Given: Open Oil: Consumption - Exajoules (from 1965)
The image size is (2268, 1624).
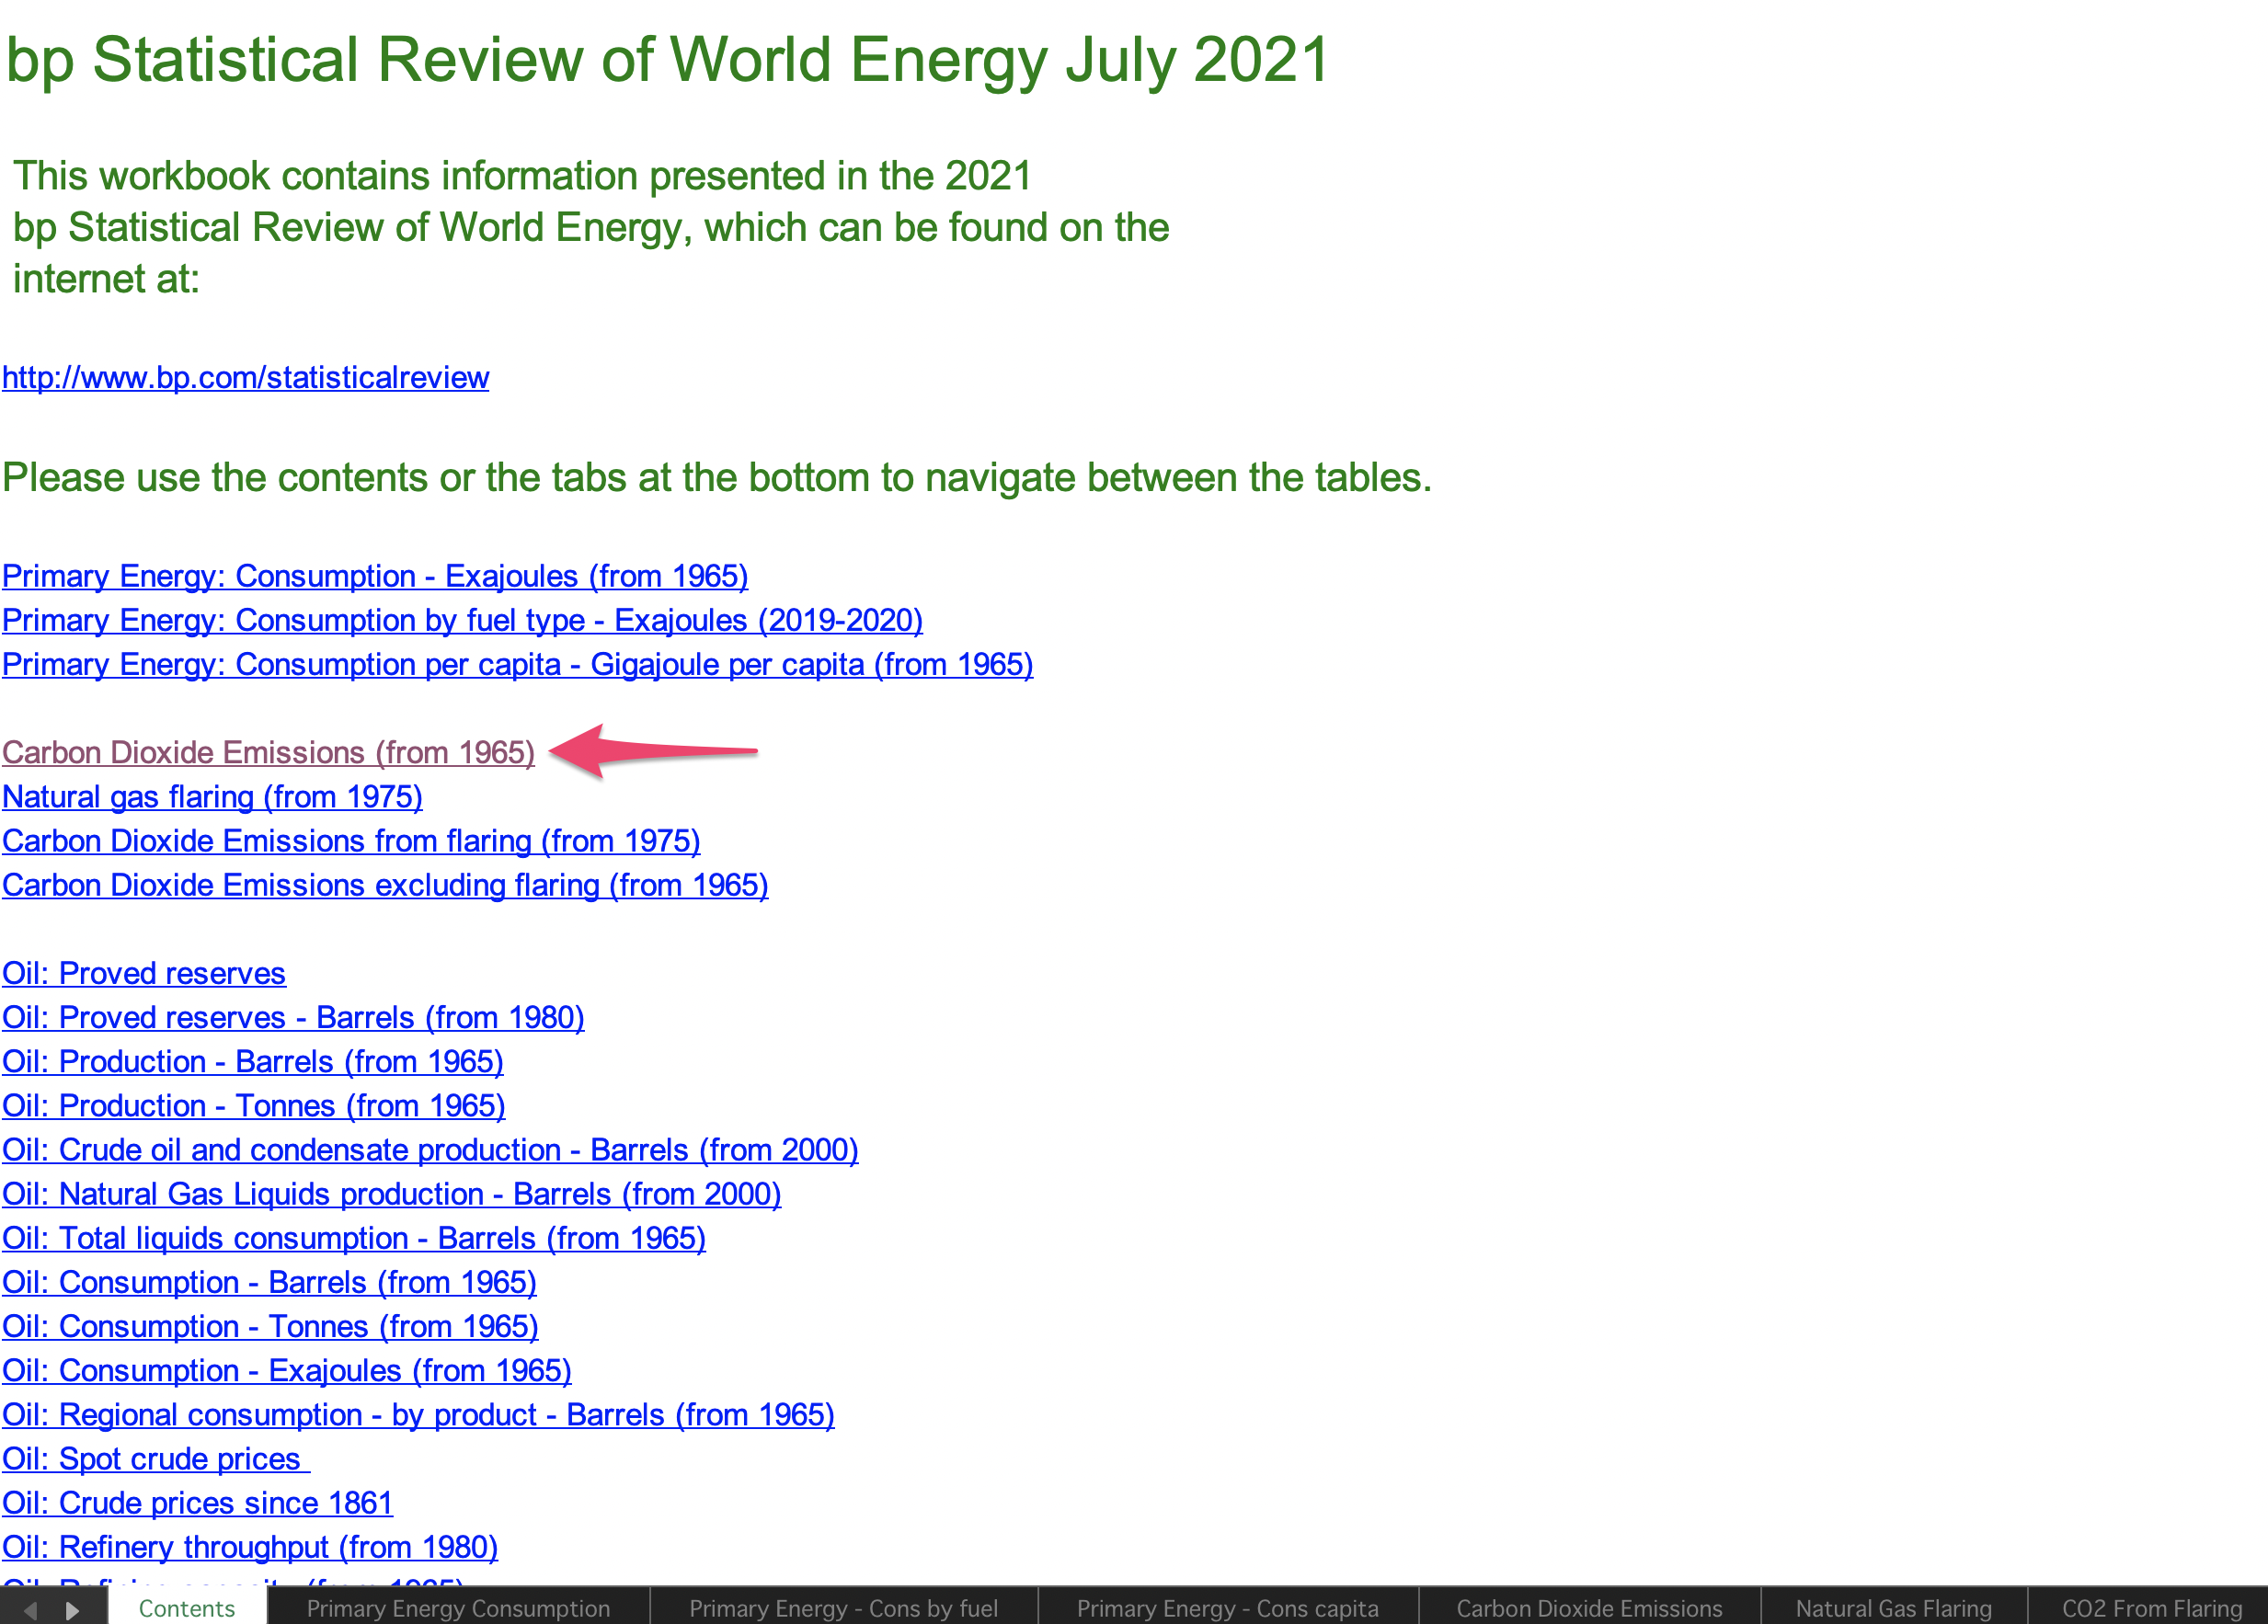Looking at the screenshot, I should pyautogui.click(x=287, y=1370).
